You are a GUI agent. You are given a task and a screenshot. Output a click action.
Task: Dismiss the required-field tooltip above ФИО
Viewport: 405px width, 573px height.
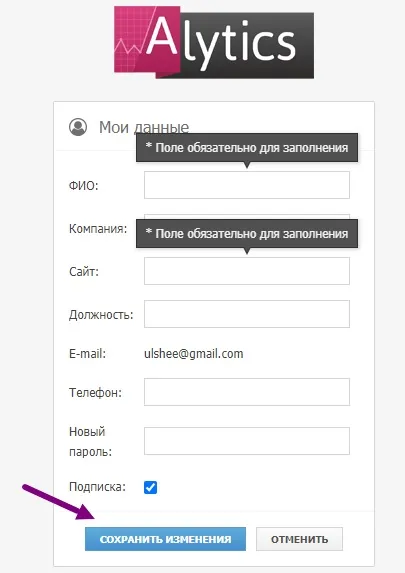(247, 148)
